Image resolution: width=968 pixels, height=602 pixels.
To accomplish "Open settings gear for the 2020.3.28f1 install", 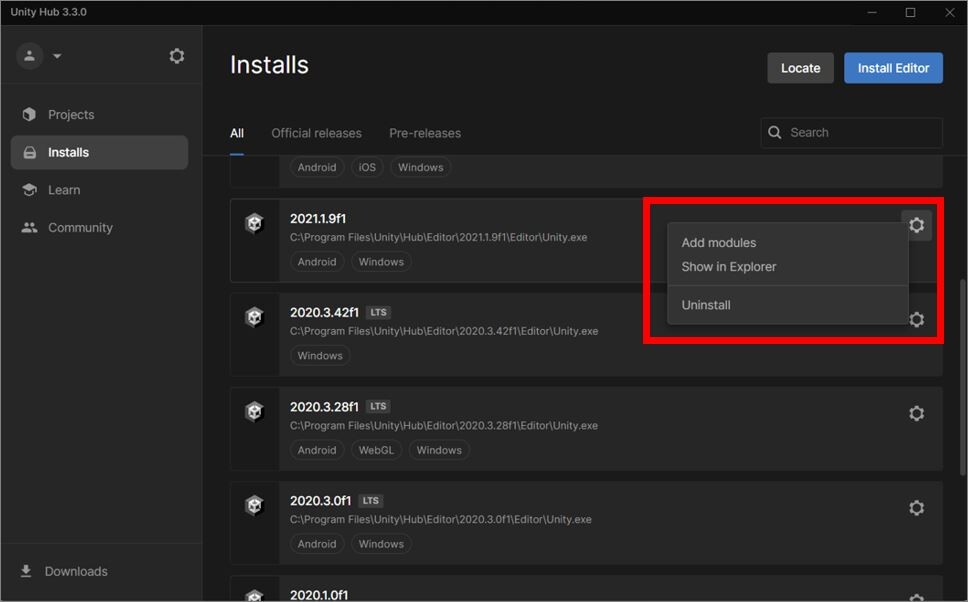I will pyautogui.click(x=916, y=412).
